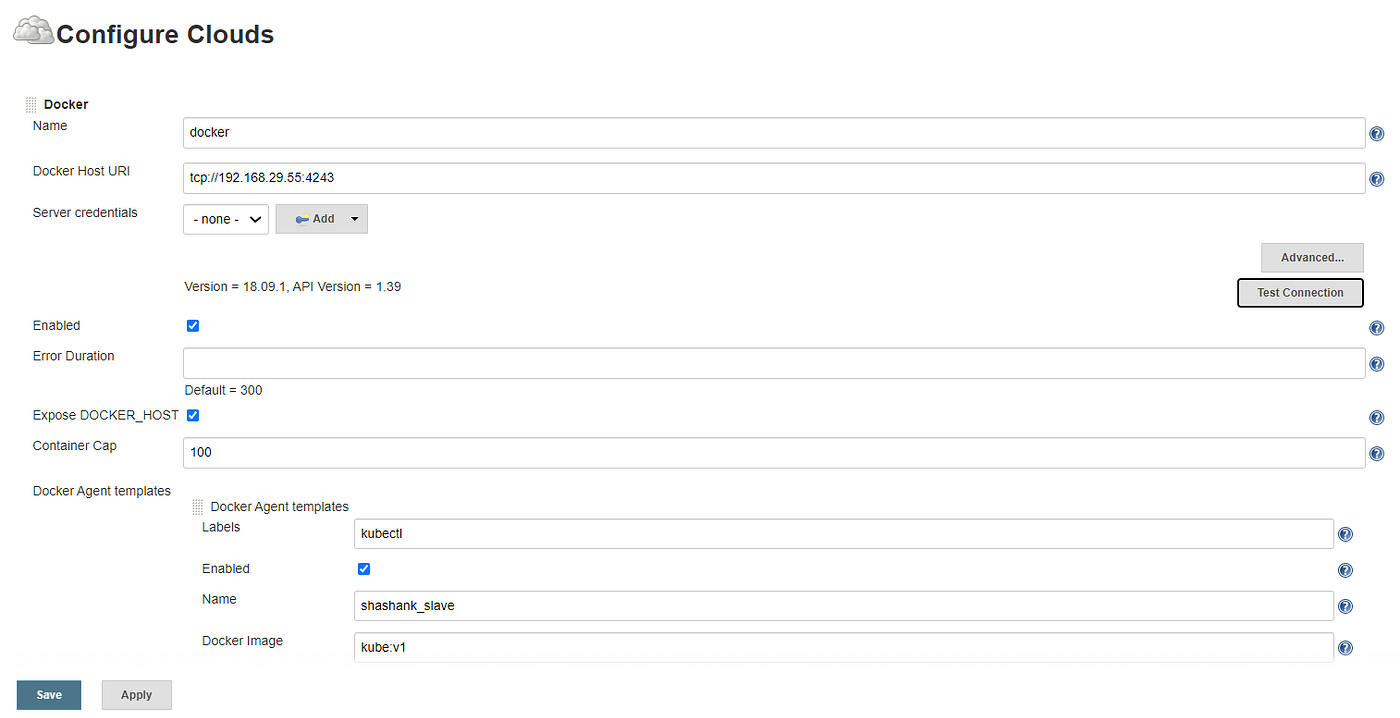Open help for the Error Duration setting
1400x718 pixels.
click(1377, 364)
